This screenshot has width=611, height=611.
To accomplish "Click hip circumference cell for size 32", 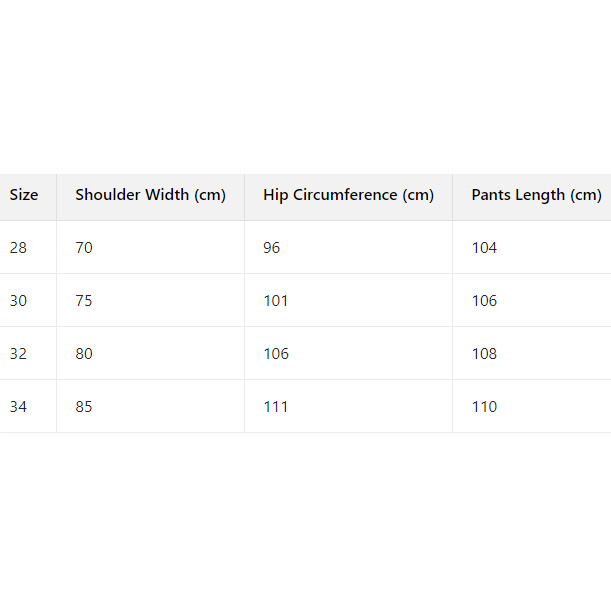I will [276, 354].
